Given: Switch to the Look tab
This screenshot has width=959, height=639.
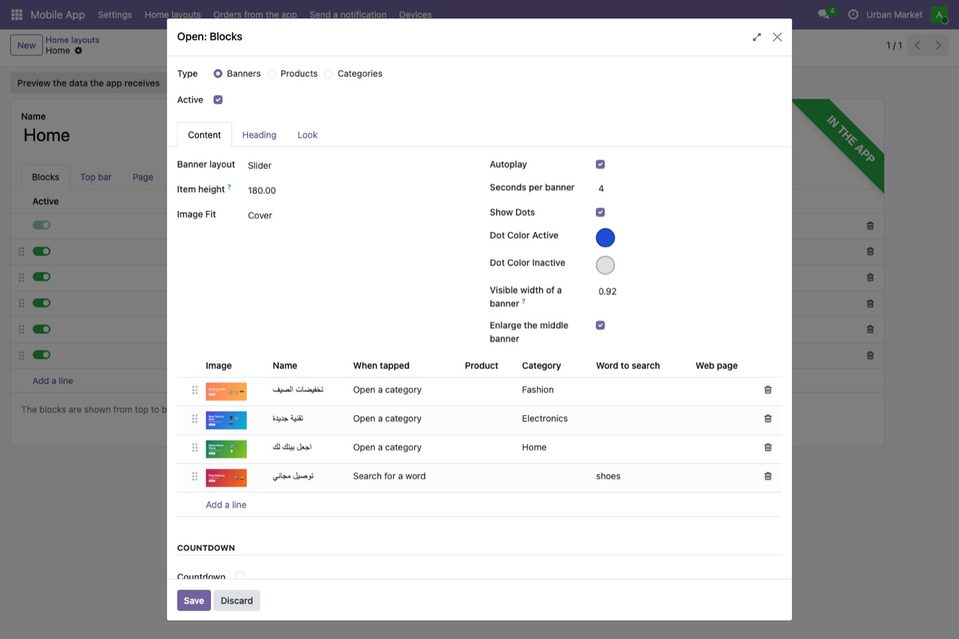Looking at the screenshot, I should point(307,135).
